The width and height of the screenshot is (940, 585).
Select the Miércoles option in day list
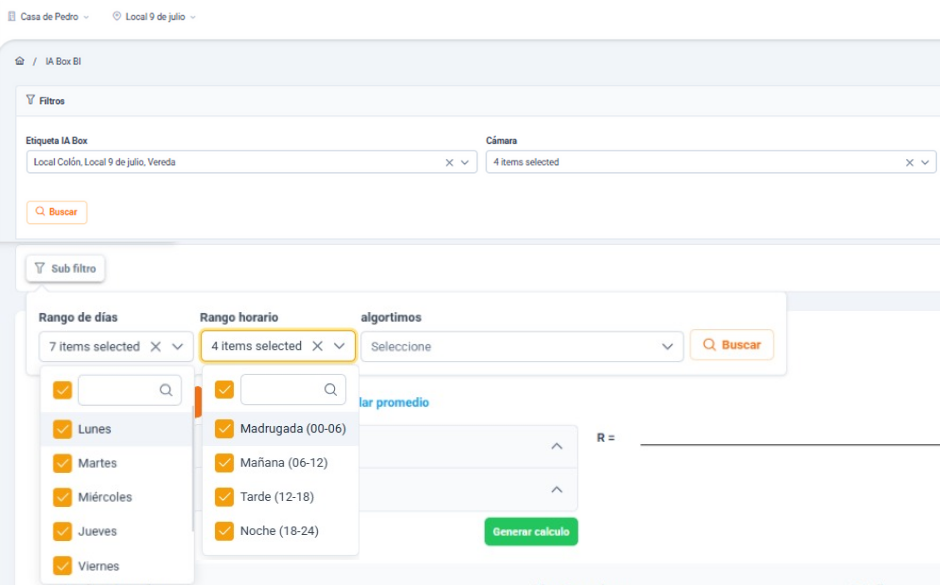105,497
